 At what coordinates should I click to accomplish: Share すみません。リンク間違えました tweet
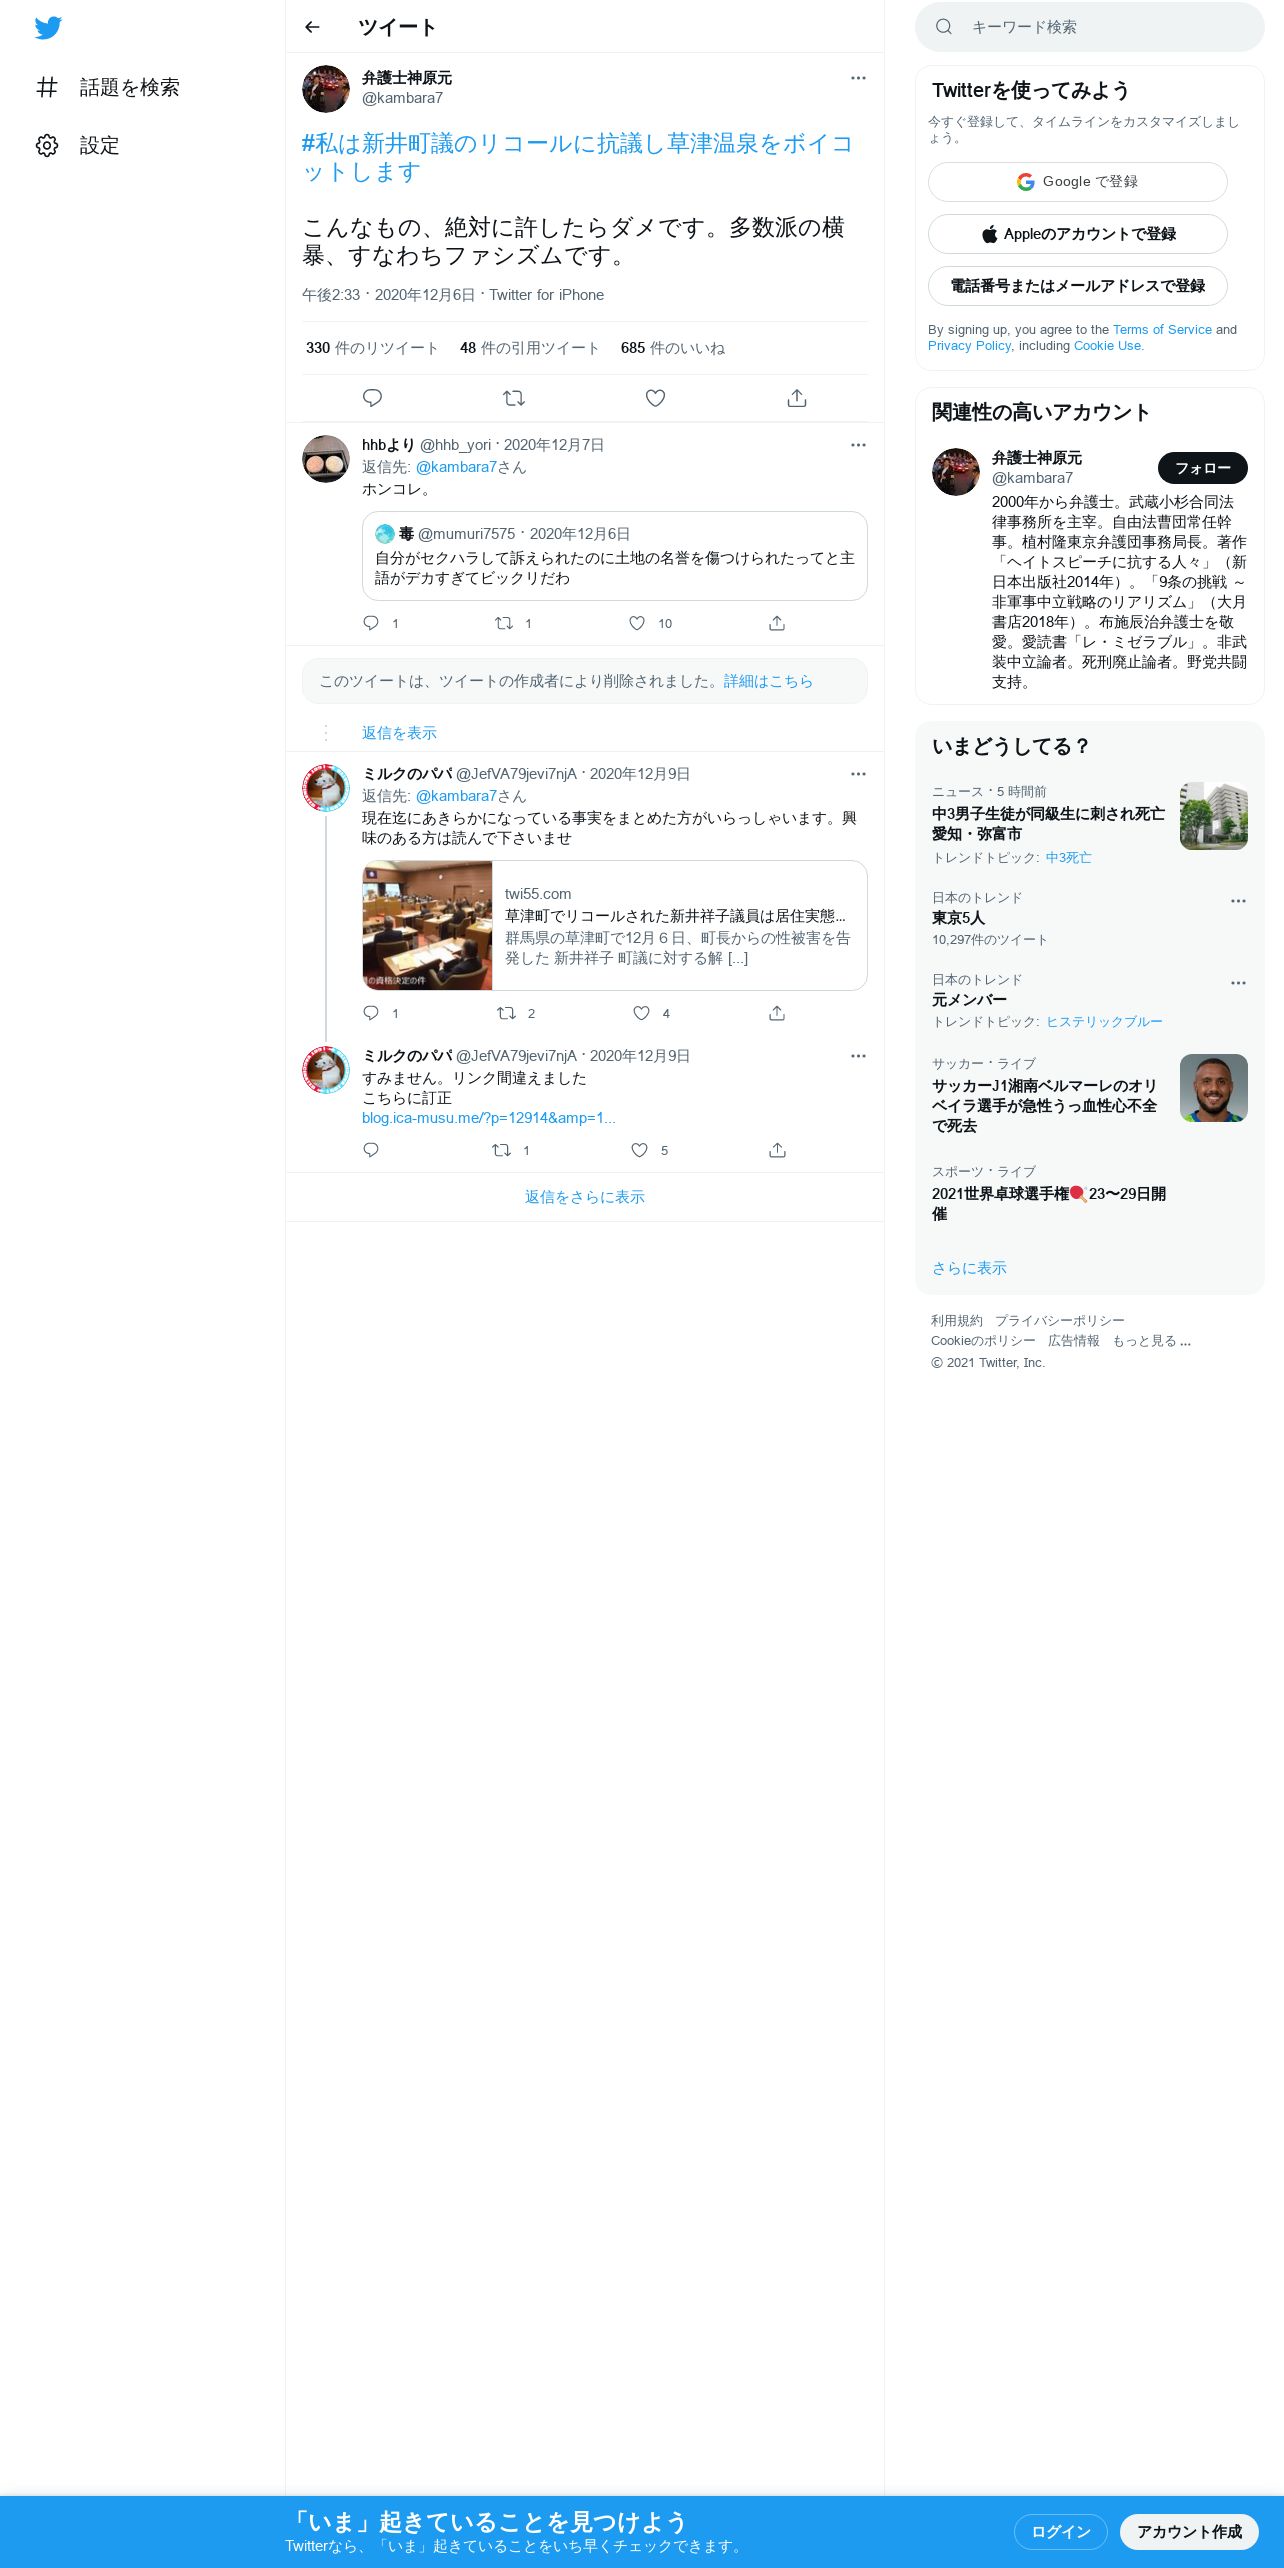(x=777, y=1150)
